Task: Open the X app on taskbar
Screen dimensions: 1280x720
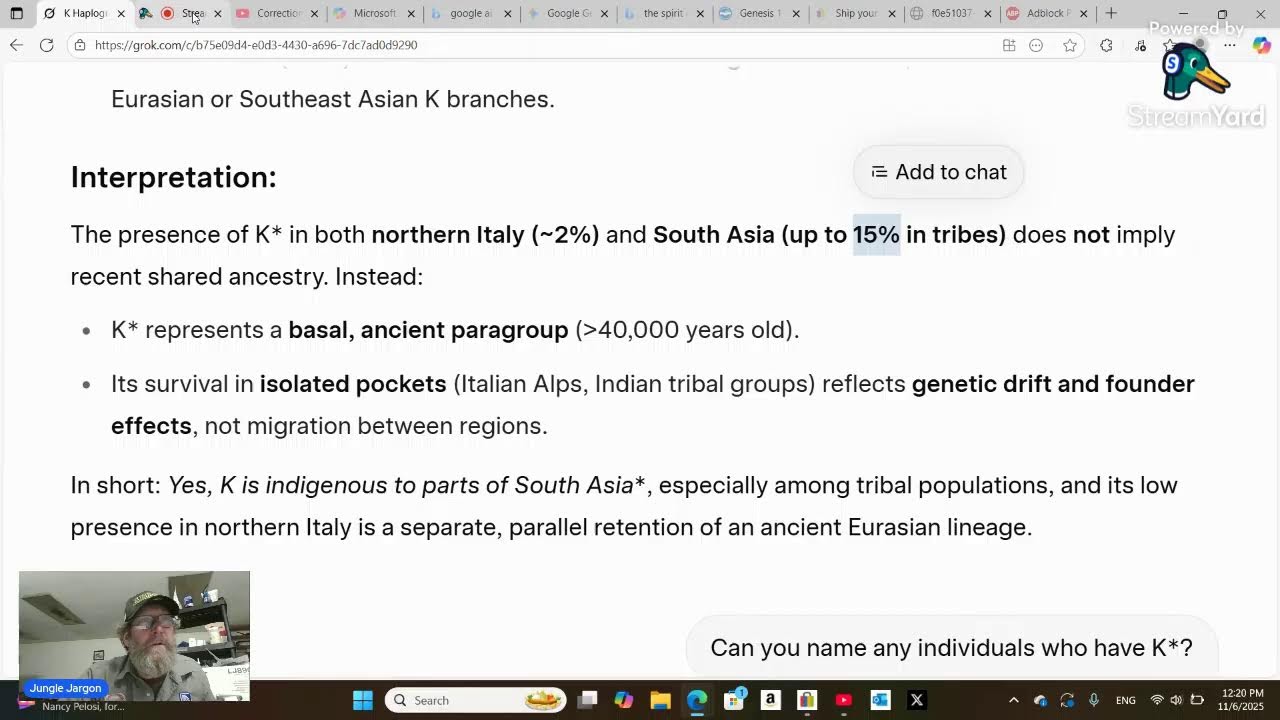Action: [x=917, y=700]
